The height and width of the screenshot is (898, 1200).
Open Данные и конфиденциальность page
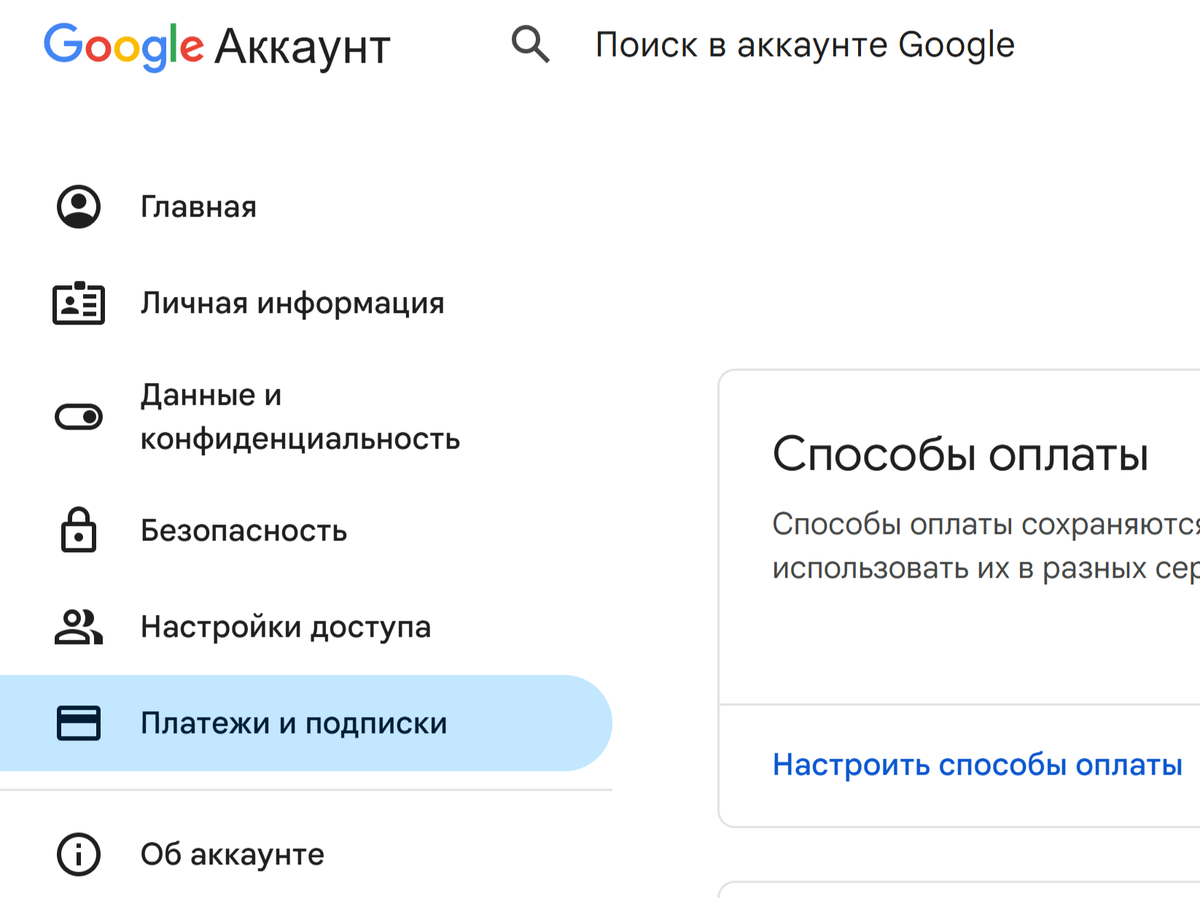tap(299, 417)
